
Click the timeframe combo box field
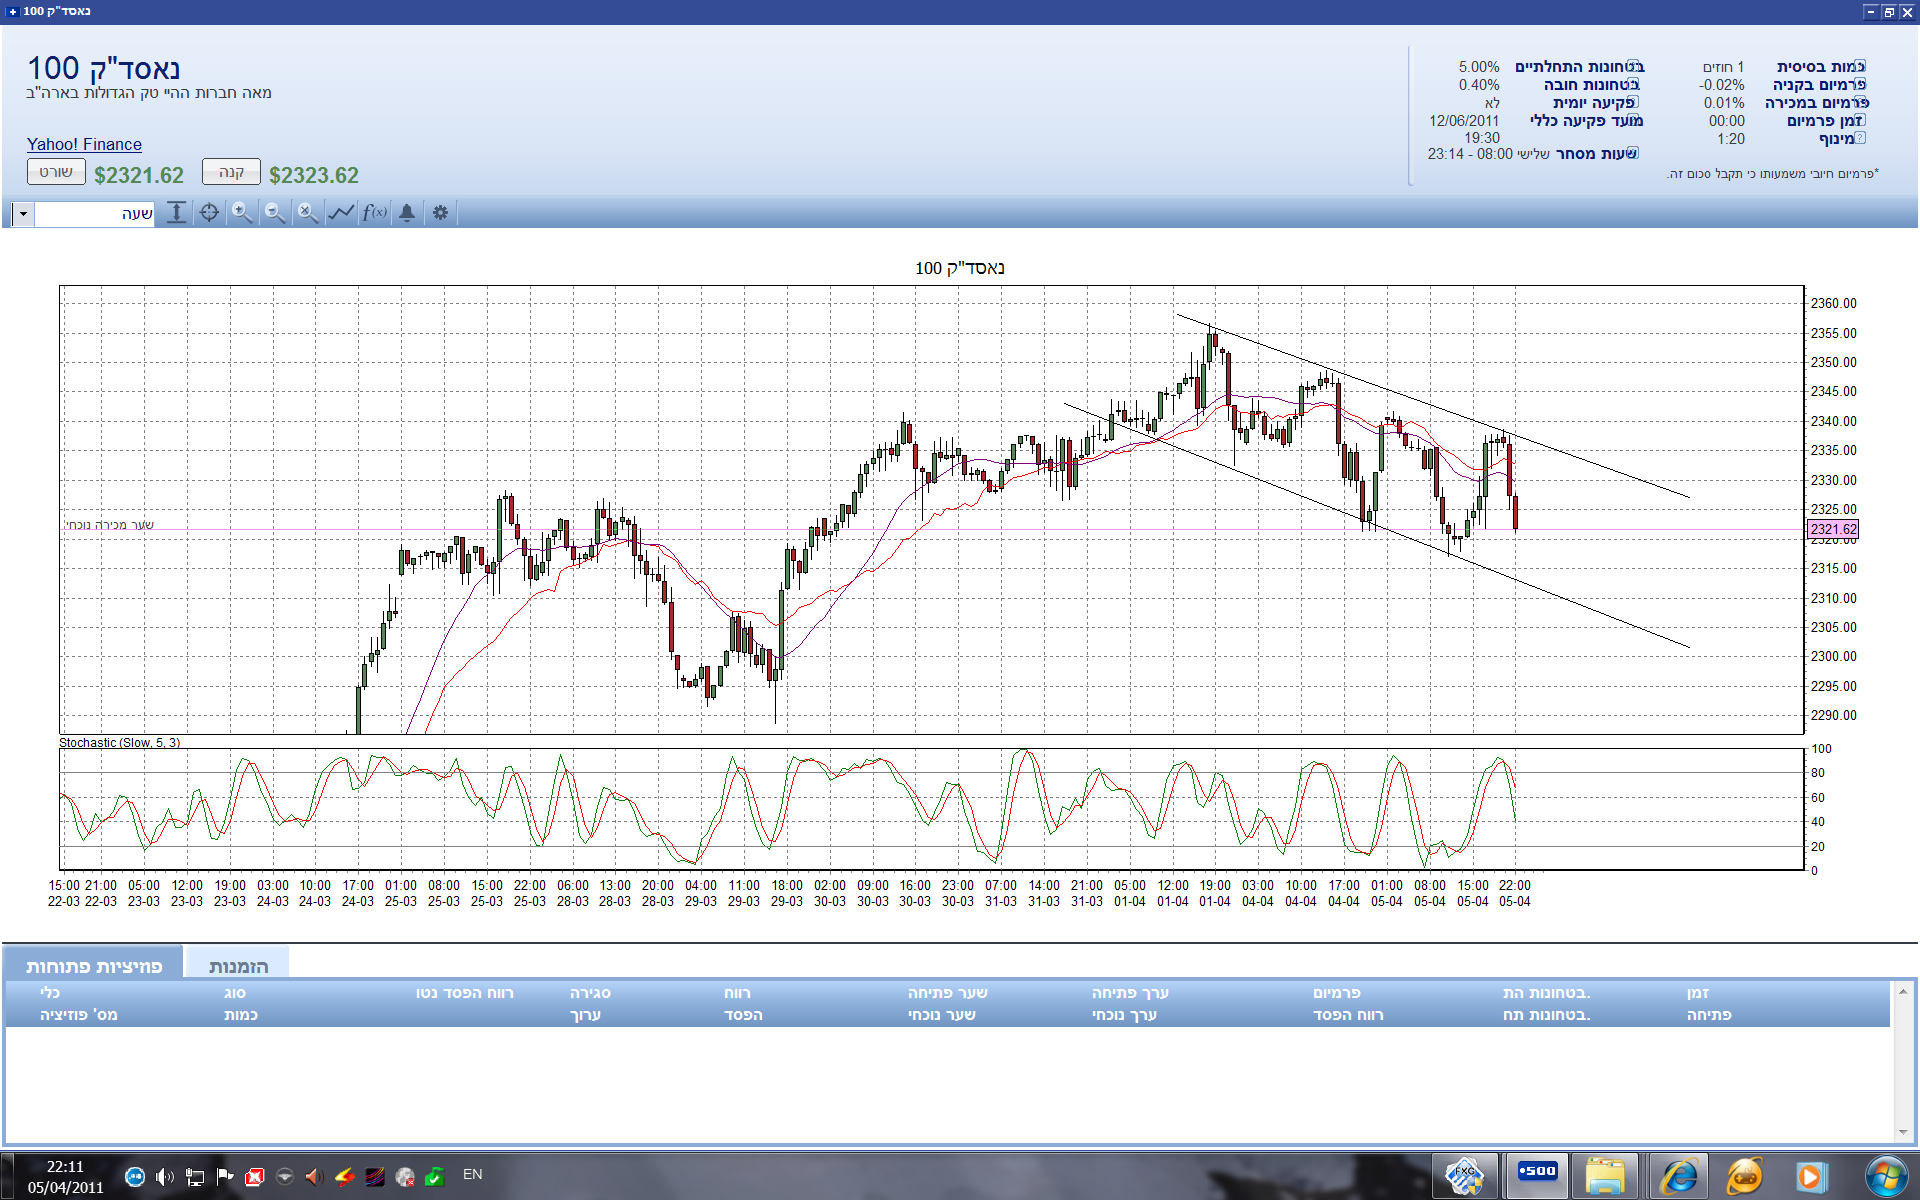95,214
